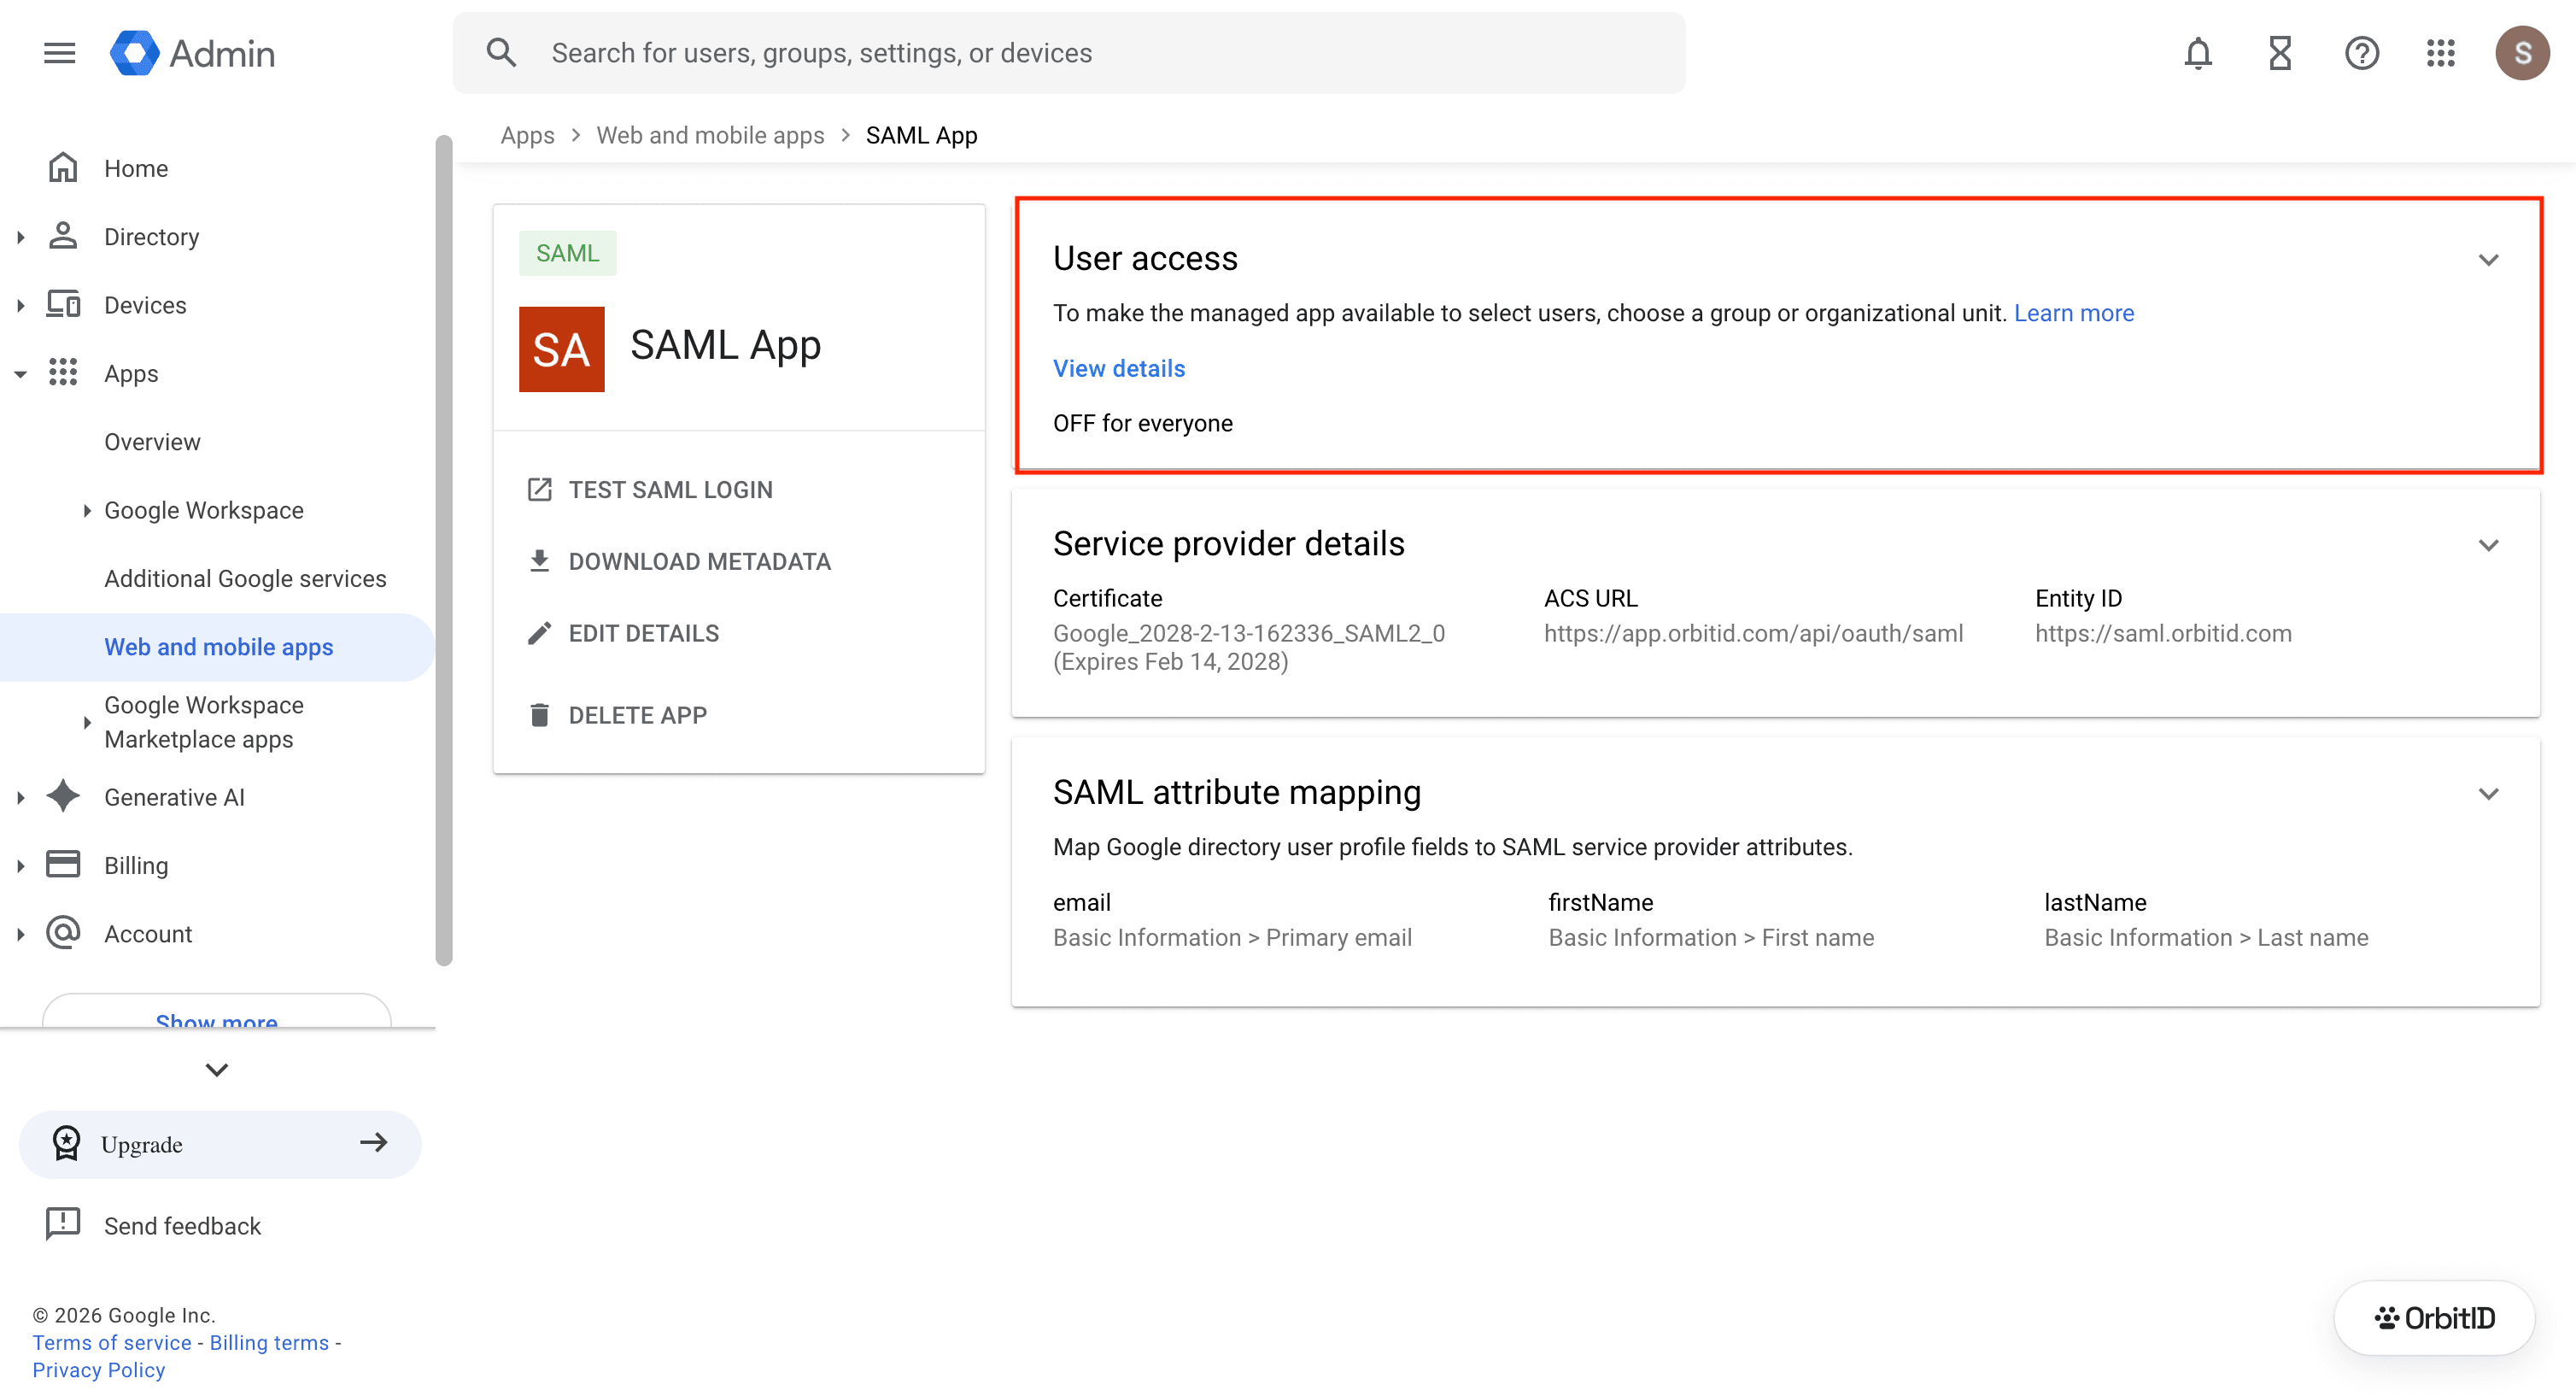This screenshot has height=1396, width=2576.
Task: Click the search users and settings field
Action: (1068, 53)
